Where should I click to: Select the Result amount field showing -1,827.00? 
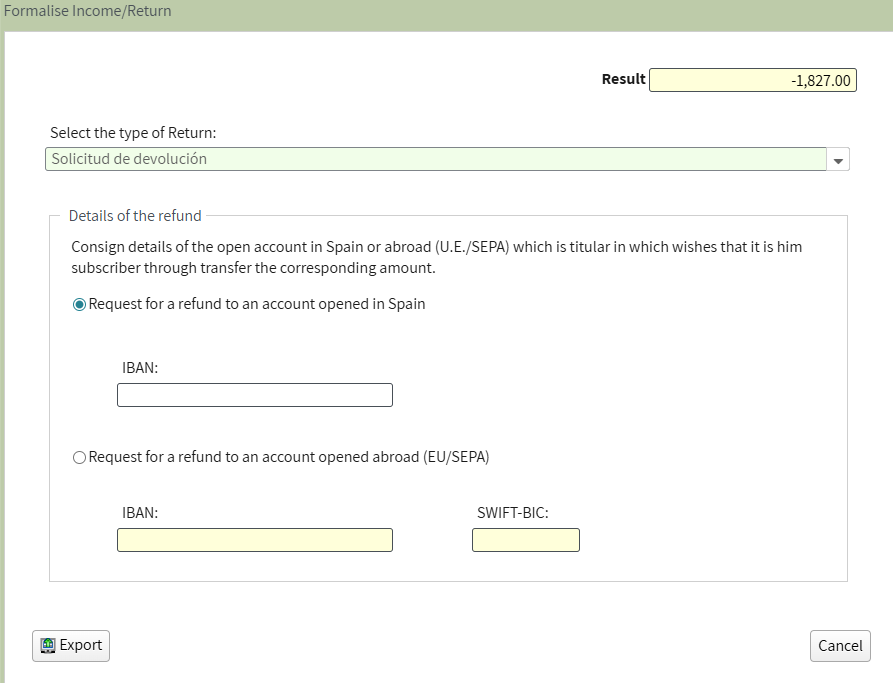753,80
